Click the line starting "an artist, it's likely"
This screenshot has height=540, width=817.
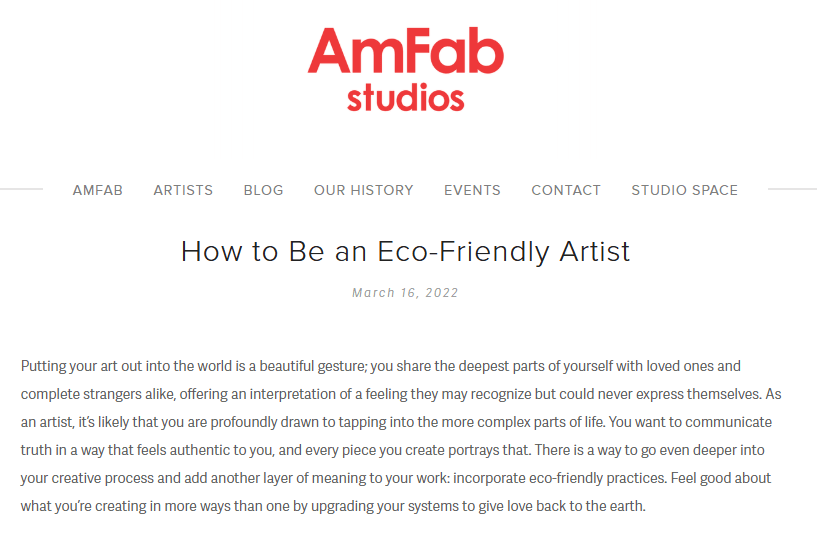(x=395, y=423)
